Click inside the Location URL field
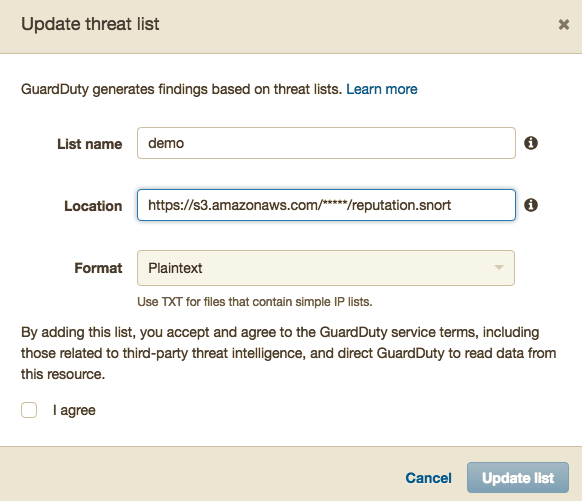 tap(326, 205)
